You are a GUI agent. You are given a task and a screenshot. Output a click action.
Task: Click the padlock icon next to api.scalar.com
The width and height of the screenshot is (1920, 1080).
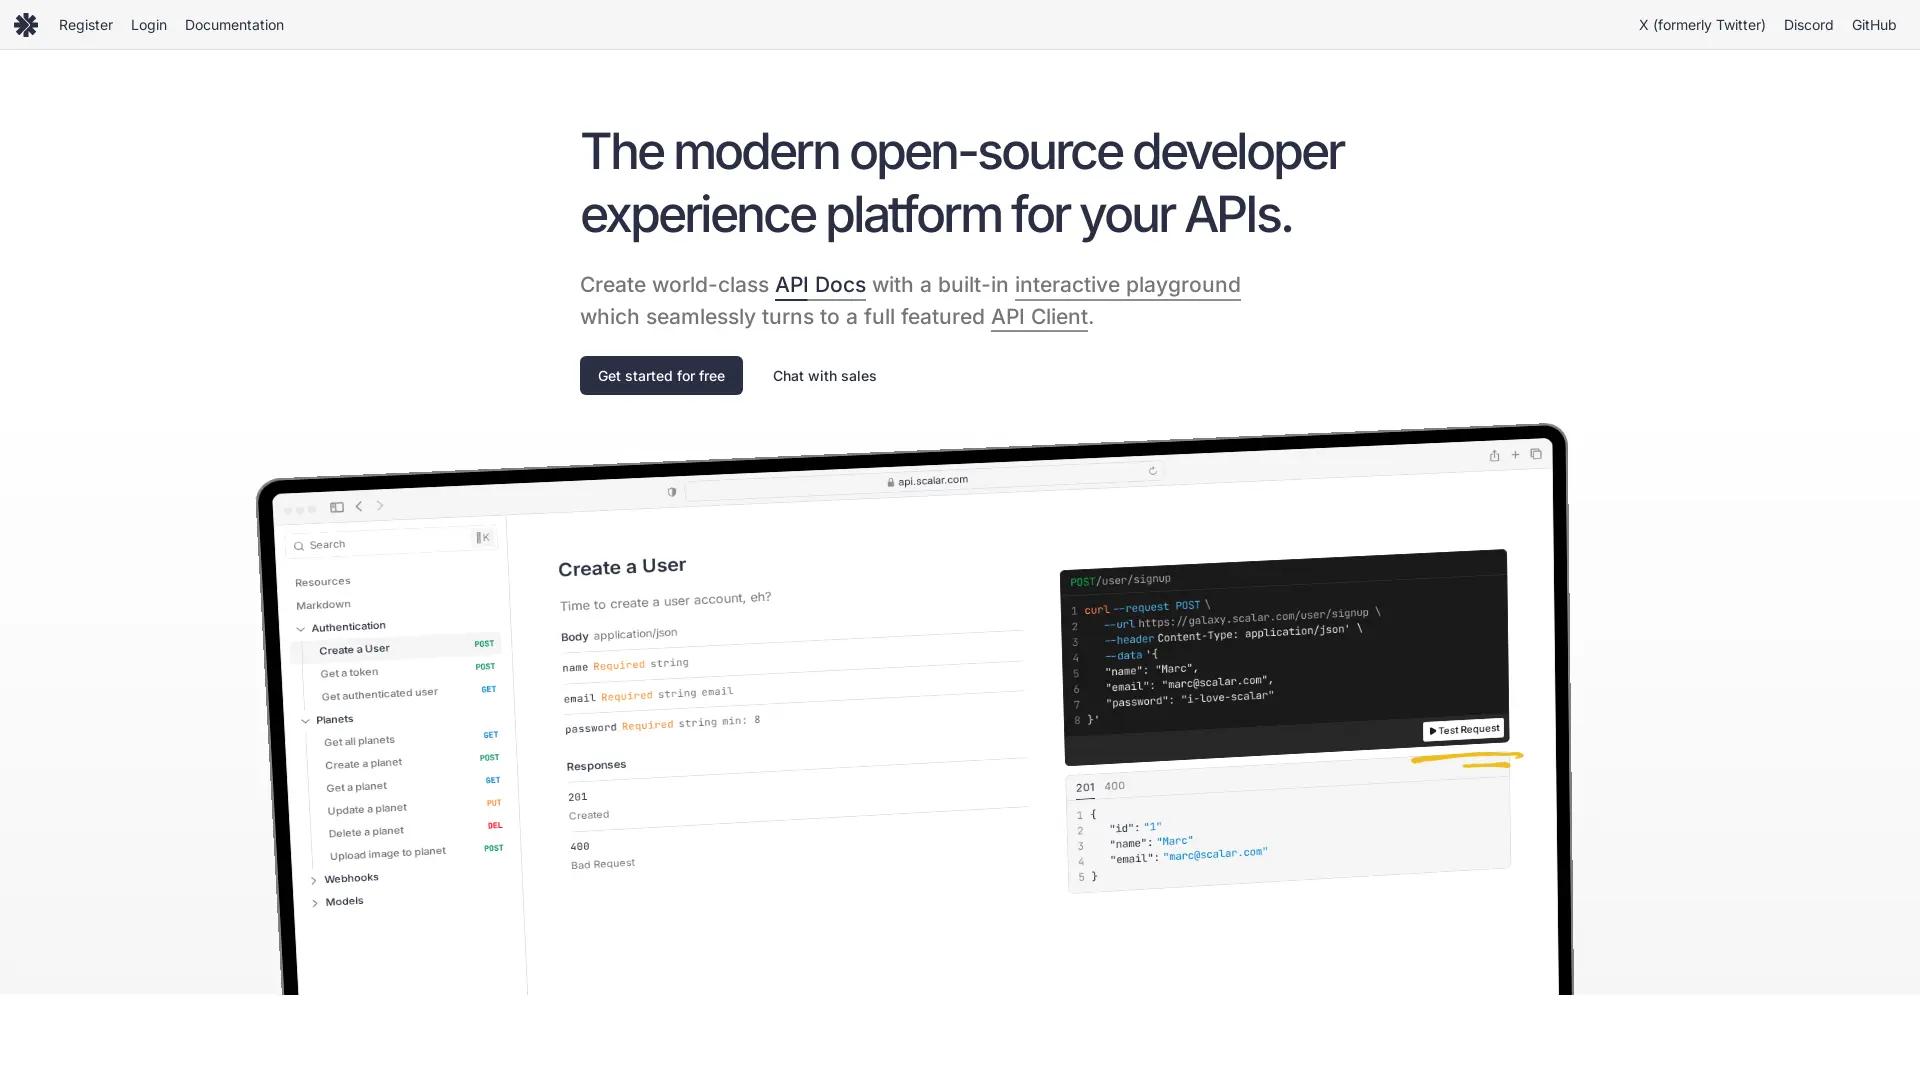pyautogui.click(x=890, y=481)
